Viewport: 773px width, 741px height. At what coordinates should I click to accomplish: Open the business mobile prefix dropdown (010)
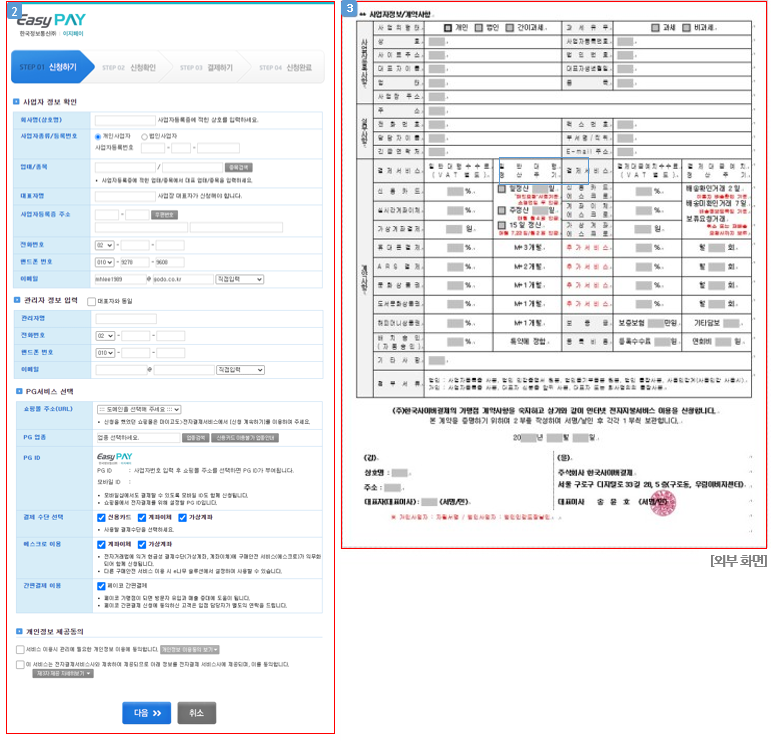105,262
